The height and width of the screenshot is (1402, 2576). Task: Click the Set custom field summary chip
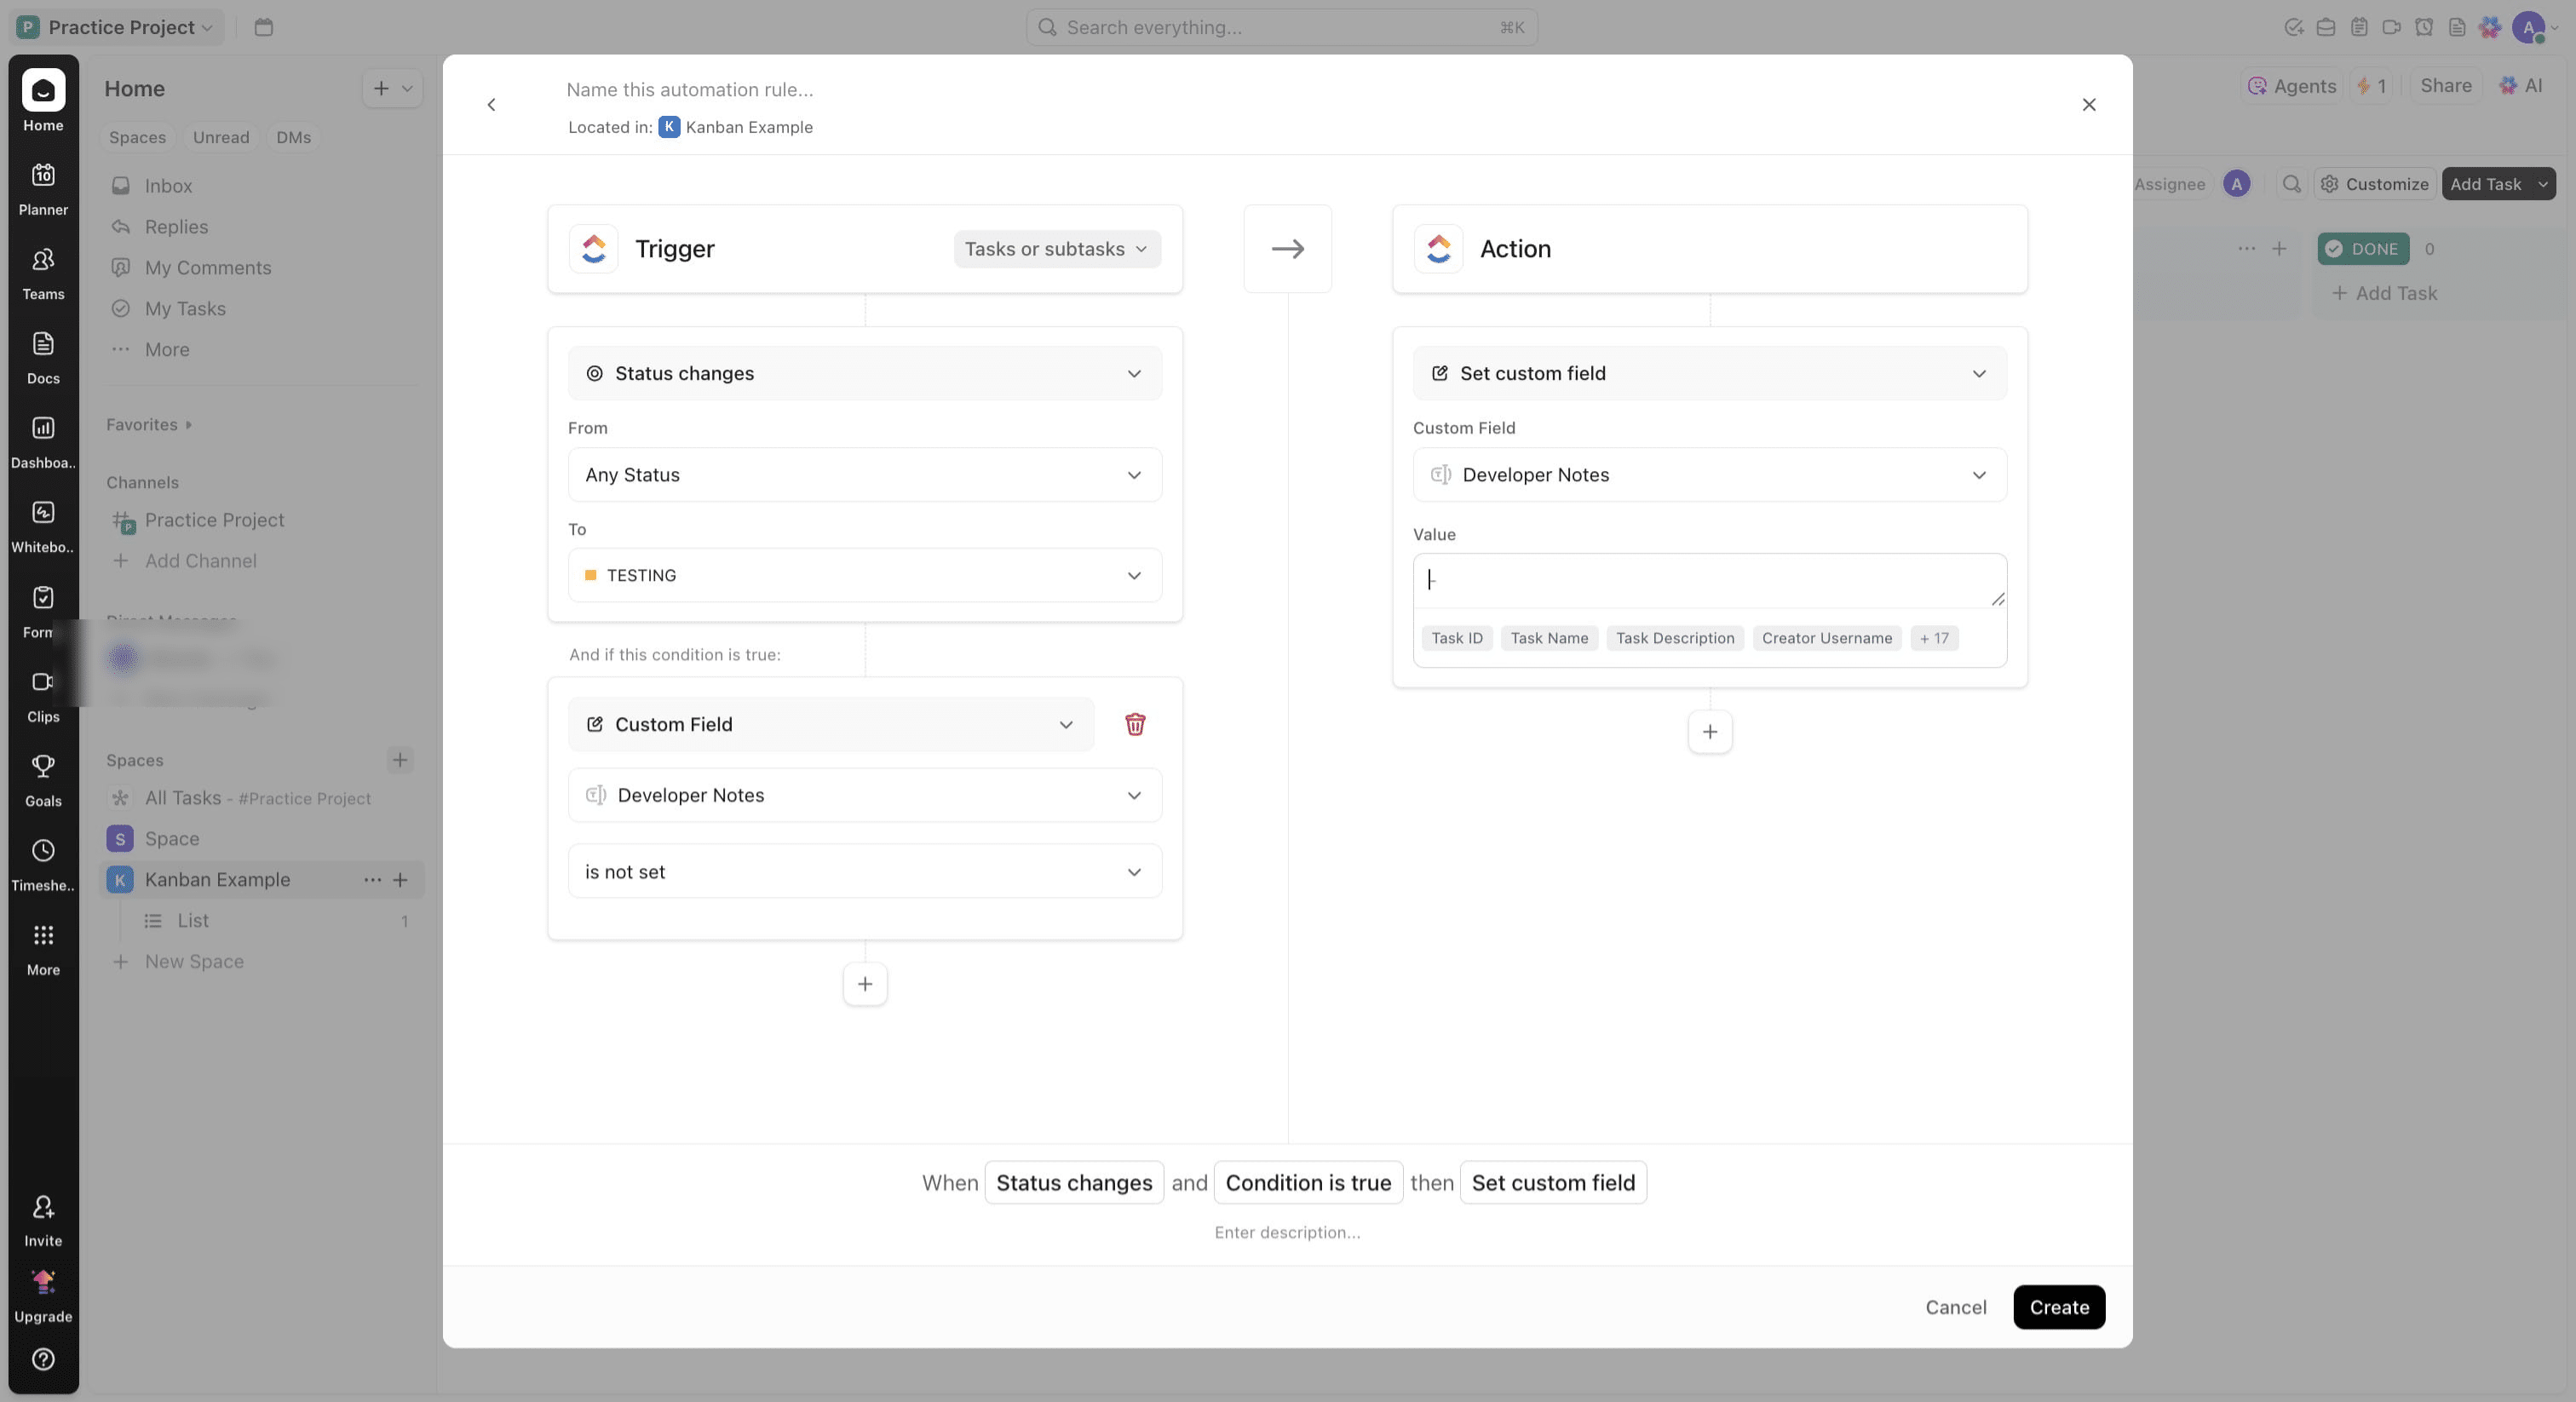coord(1552,1183)
